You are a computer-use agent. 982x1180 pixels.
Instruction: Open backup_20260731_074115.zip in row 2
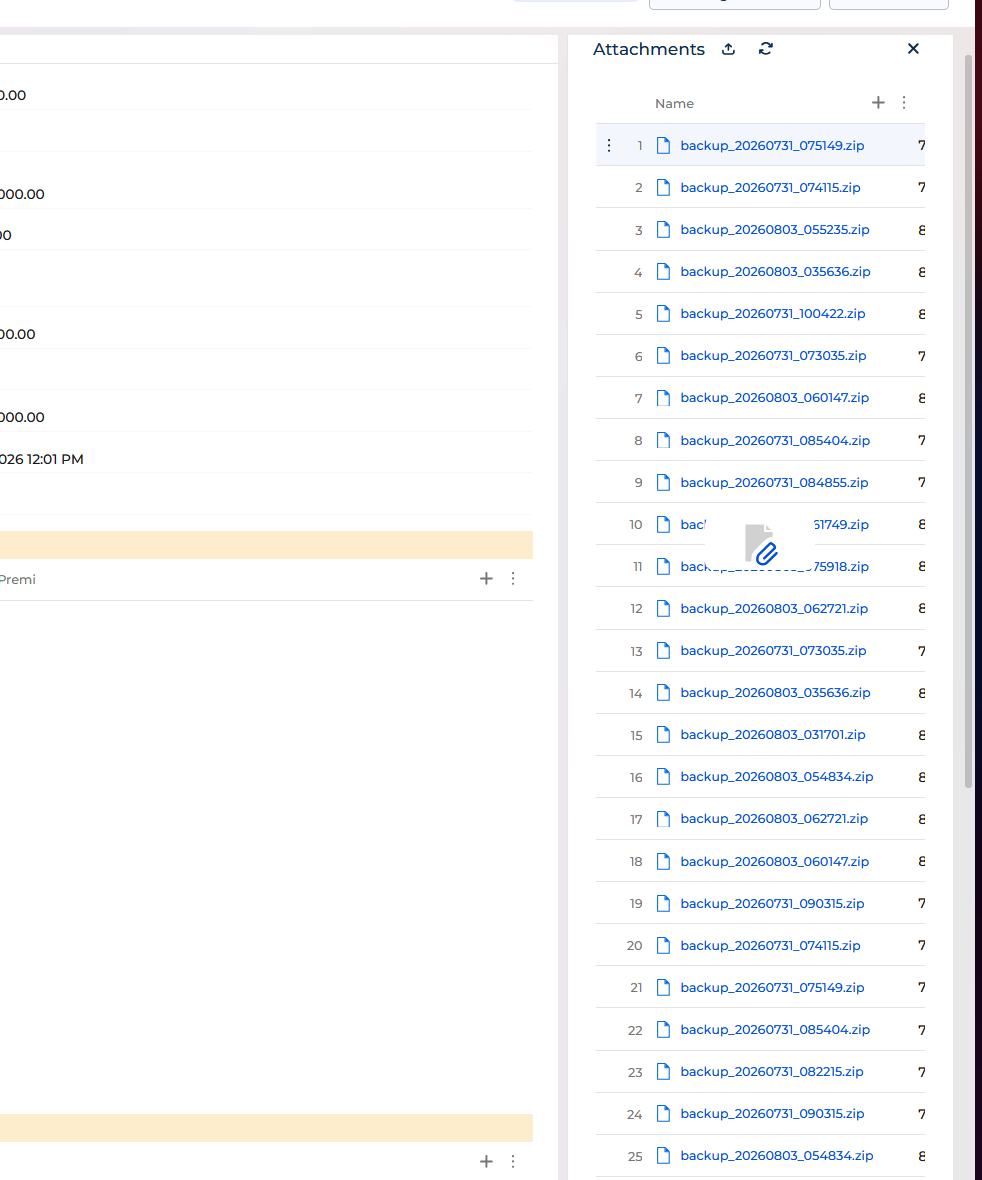click(x=771, y=187)
